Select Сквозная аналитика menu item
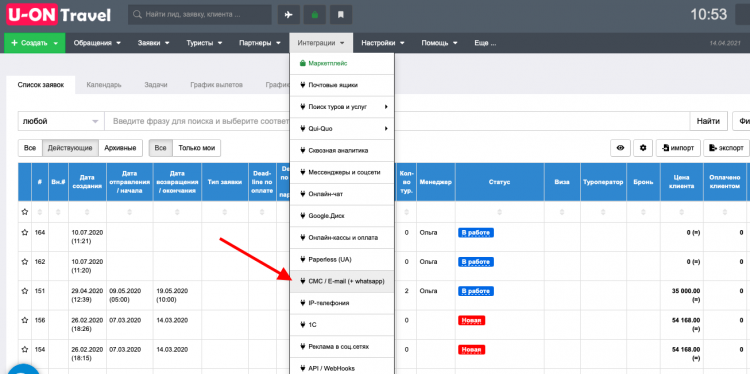 [342, 151]
